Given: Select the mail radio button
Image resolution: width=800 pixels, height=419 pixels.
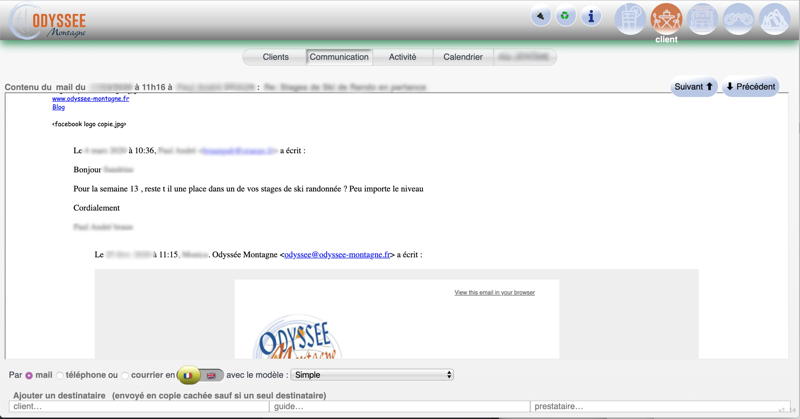Looking at the screenshot, I should 29,376.
